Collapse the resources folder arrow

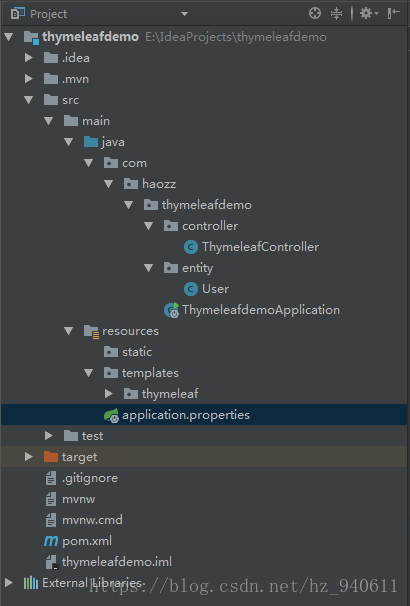pos(68,331)
